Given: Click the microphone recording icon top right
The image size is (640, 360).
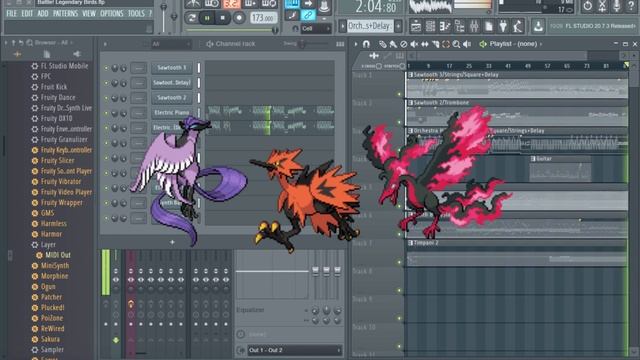Looking at the screenshot, I should [x=617, y=6].
